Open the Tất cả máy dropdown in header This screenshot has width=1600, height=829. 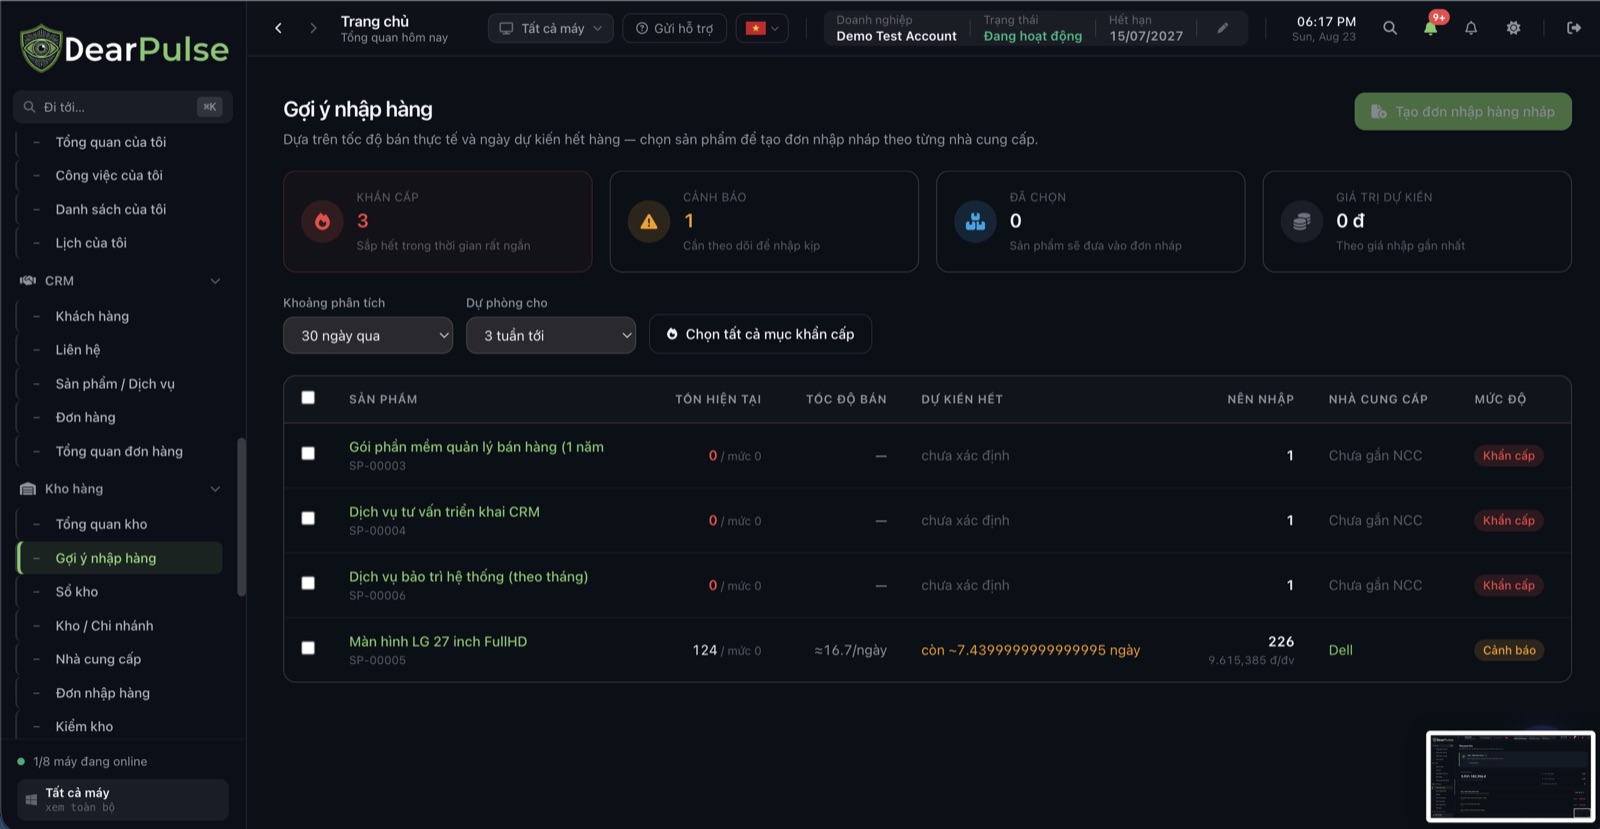(x=551, y=28)
